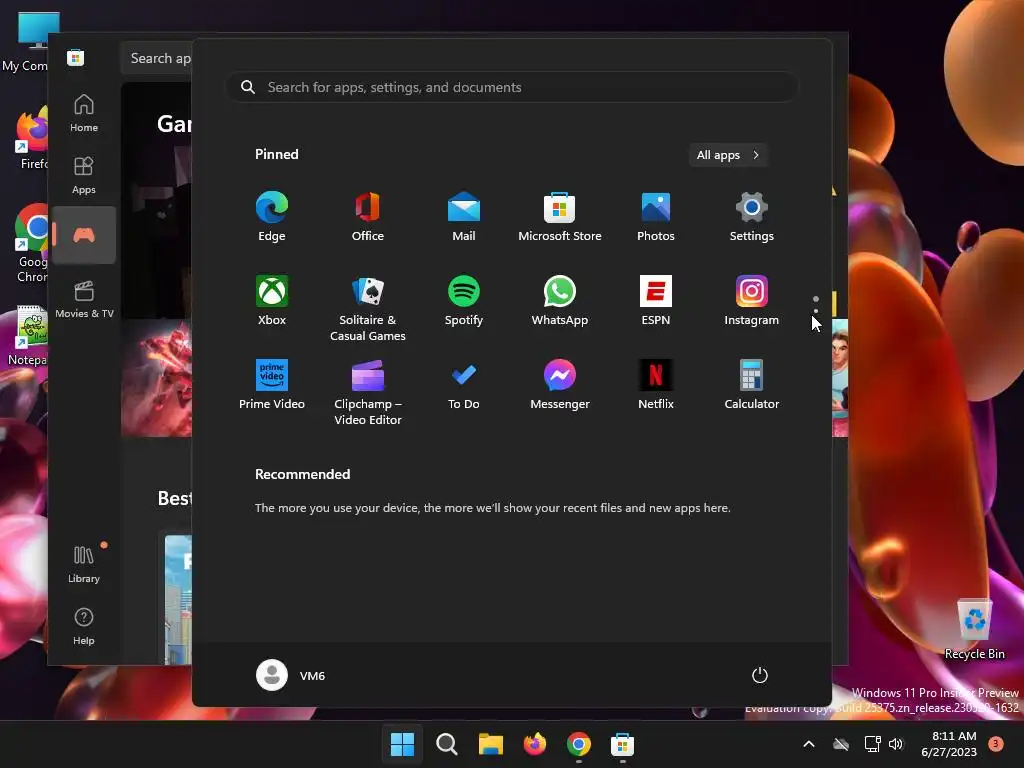Open the To Do app

click(x=464, y=385)
